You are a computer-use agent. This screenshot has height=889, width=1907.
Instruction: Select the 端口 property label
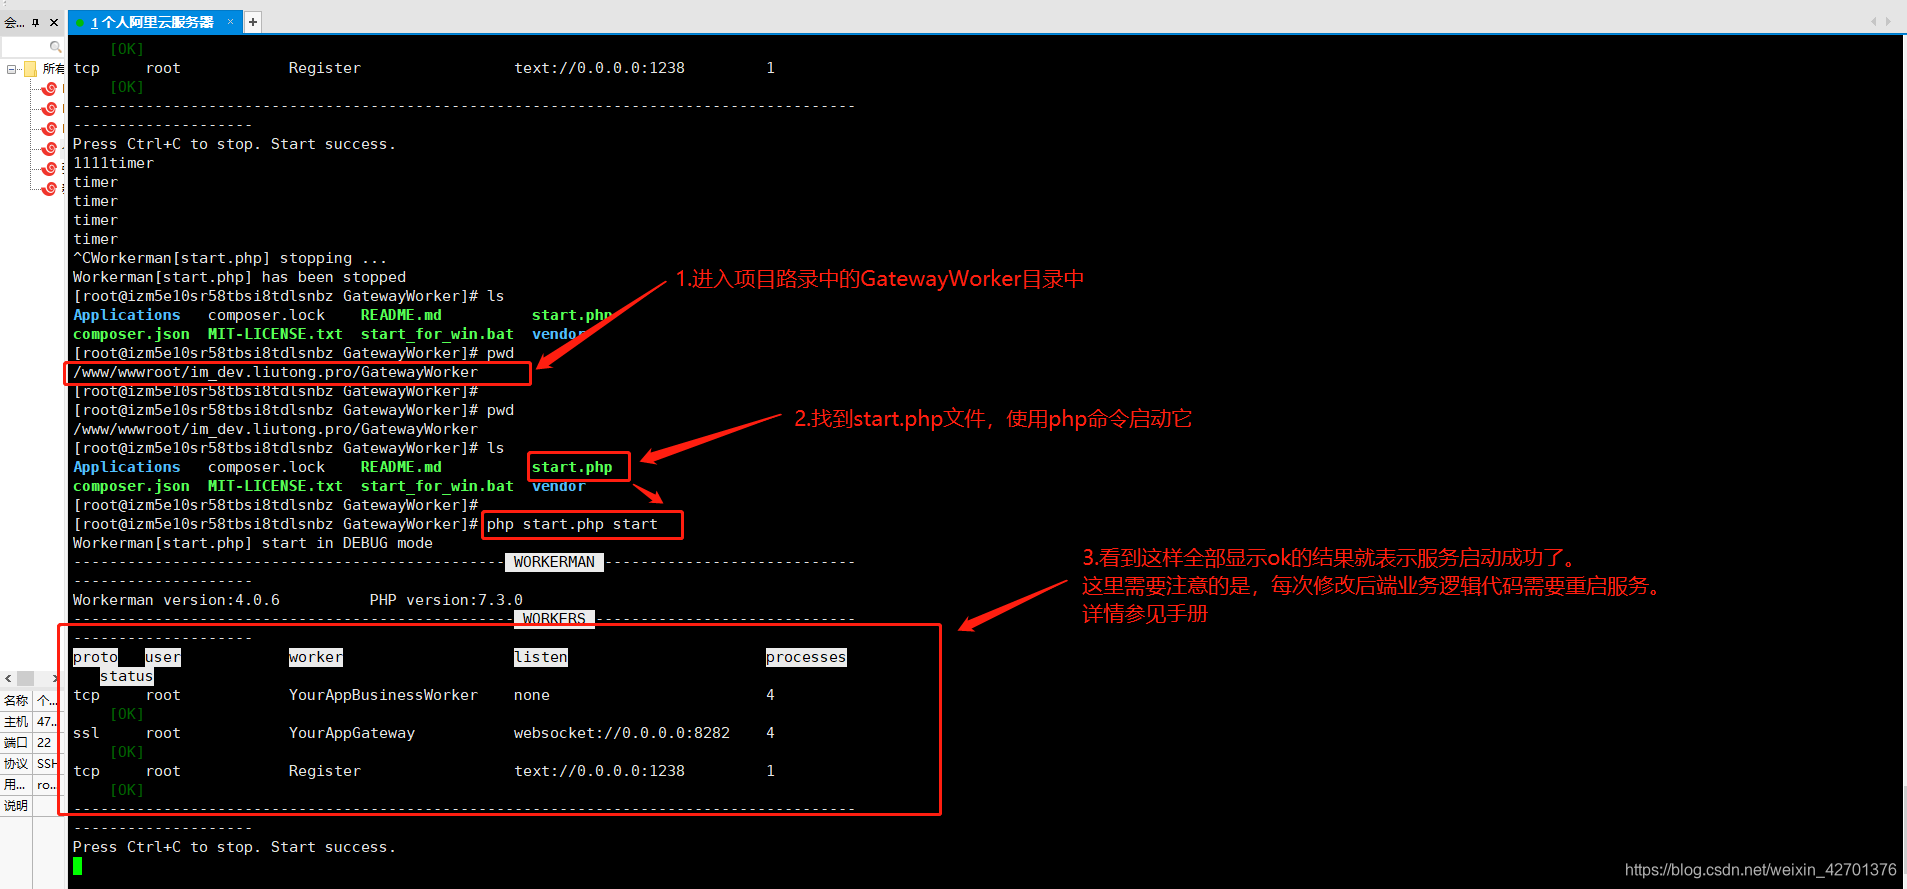(16, 742)
